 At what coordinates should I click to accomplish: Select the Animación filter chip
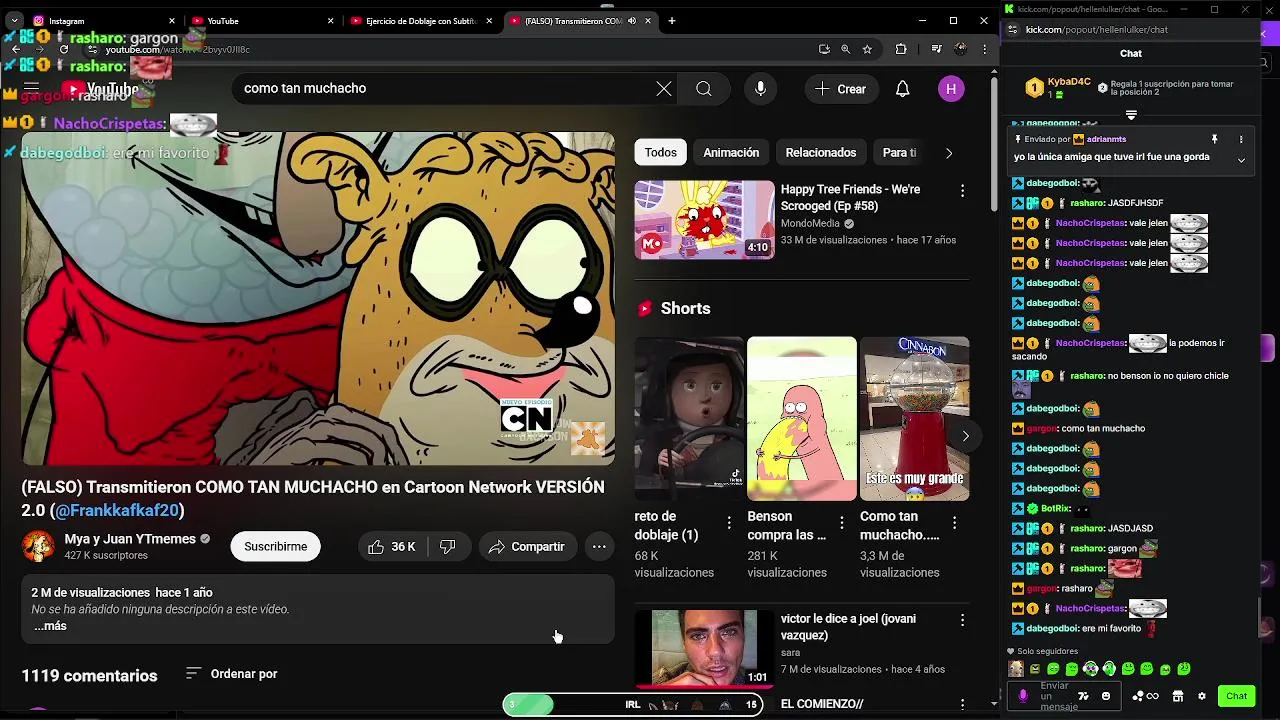(731, 152)
